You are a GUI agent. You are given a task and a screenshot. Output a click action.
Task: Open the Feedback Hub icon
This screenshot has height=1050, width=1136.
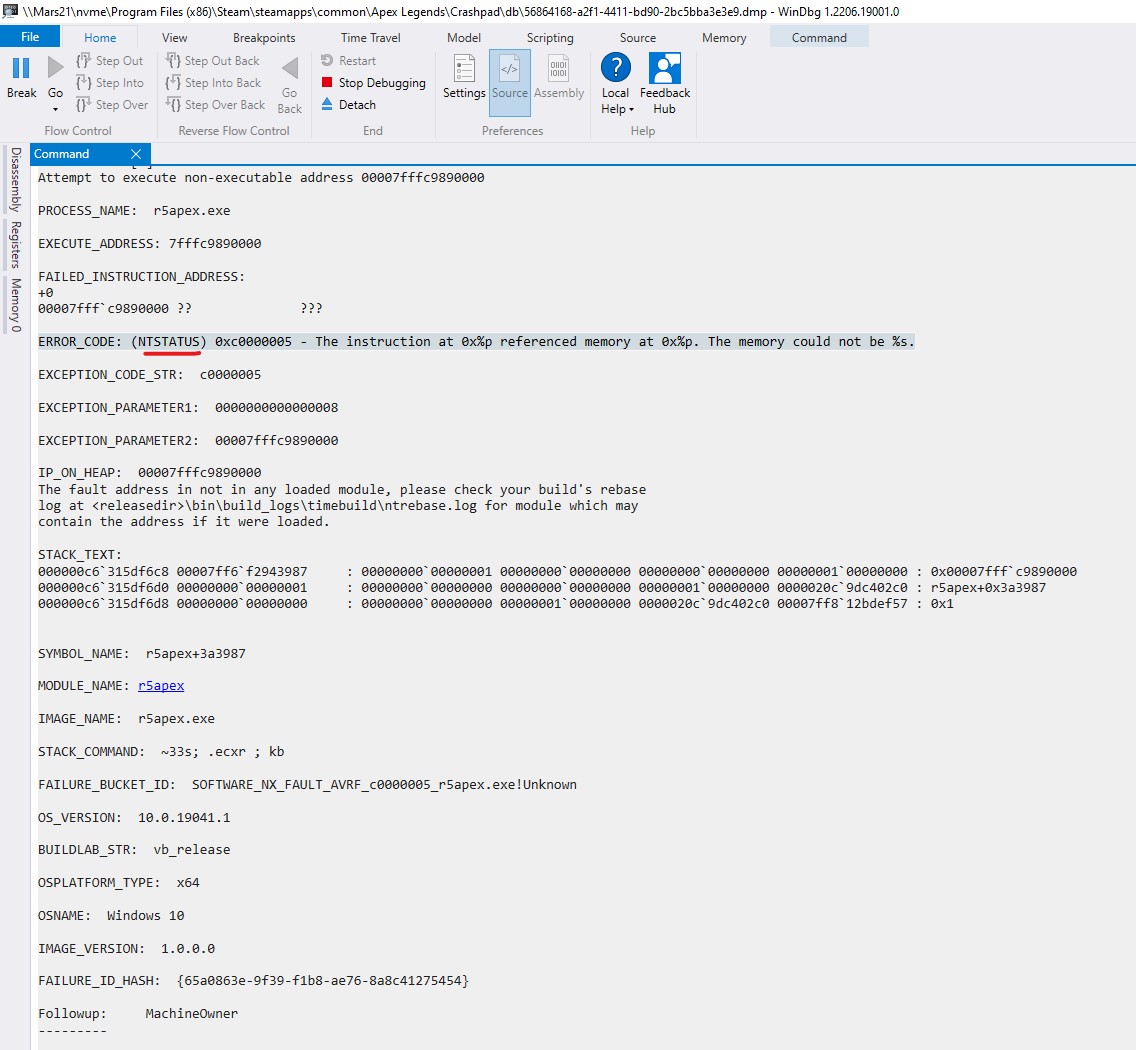click(665, 67)
